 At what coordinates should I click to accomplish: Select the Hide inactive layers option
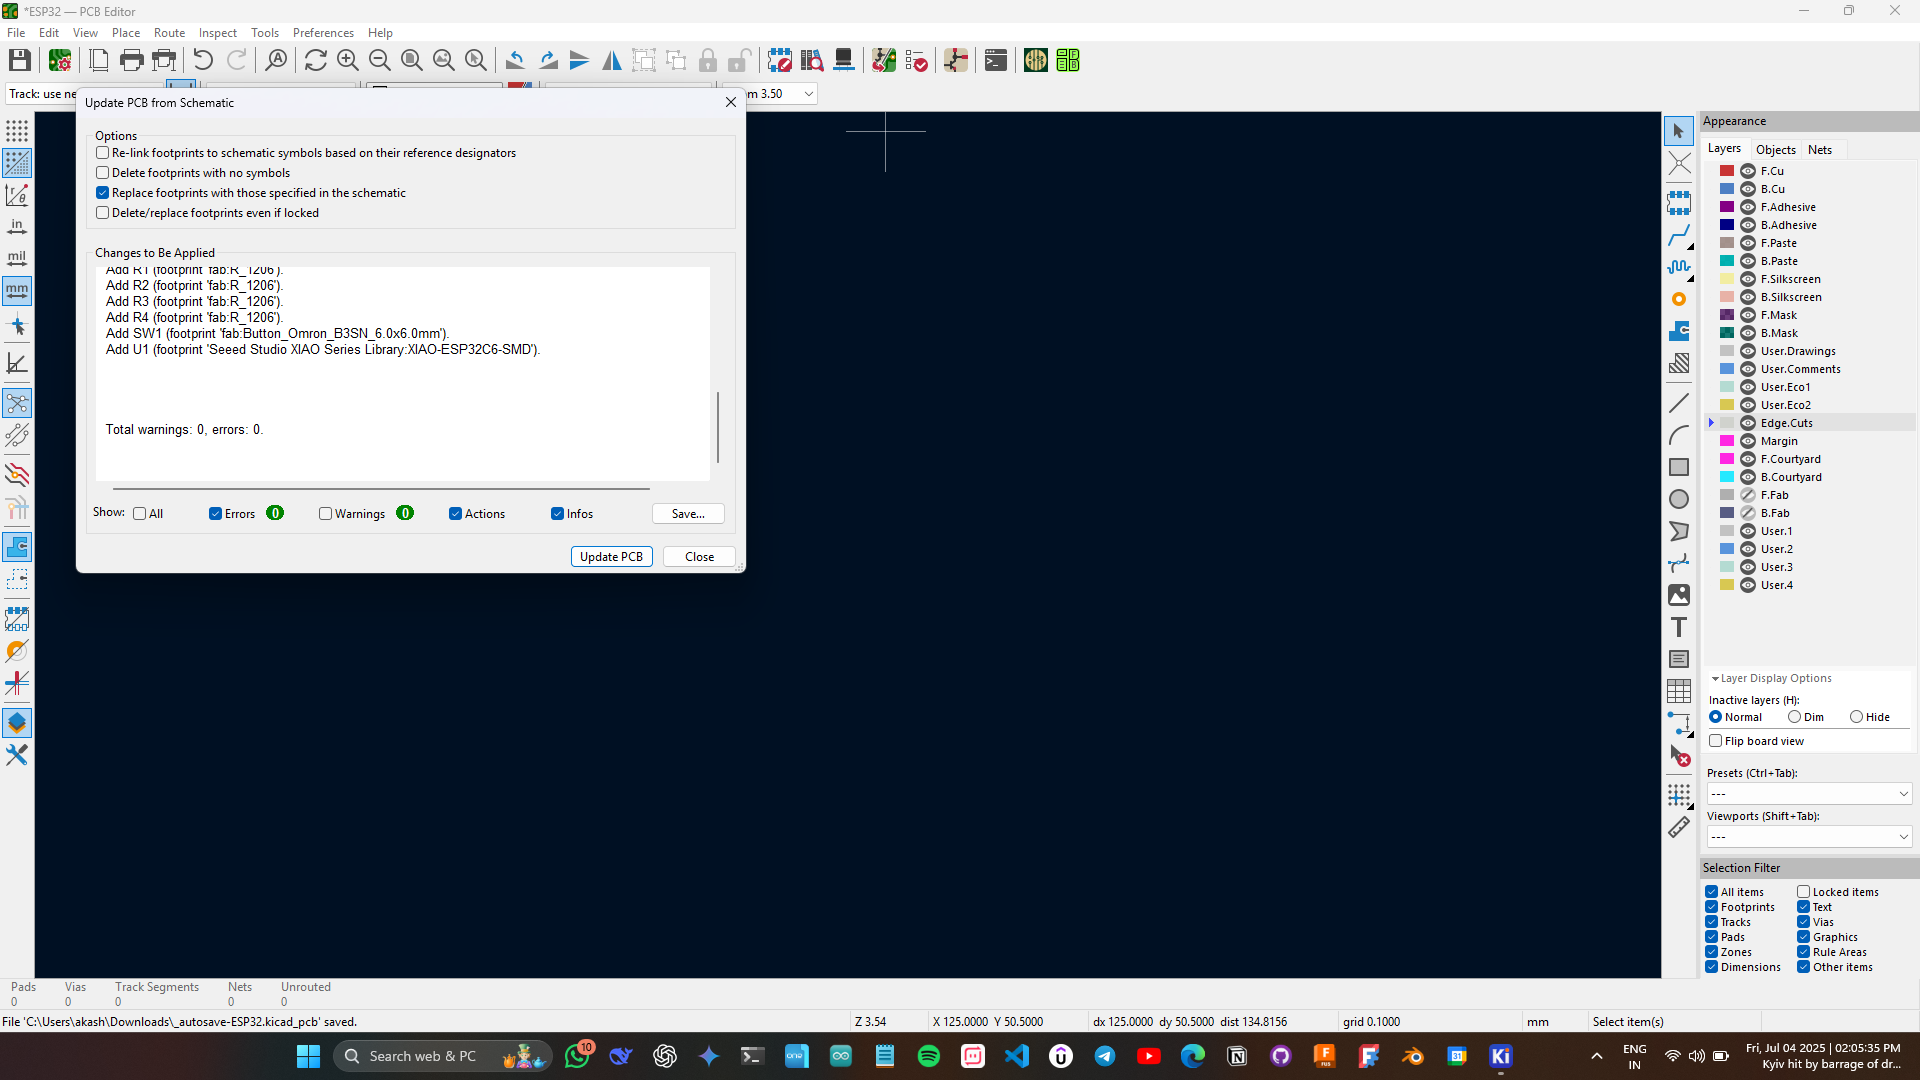click(1856, 717)
